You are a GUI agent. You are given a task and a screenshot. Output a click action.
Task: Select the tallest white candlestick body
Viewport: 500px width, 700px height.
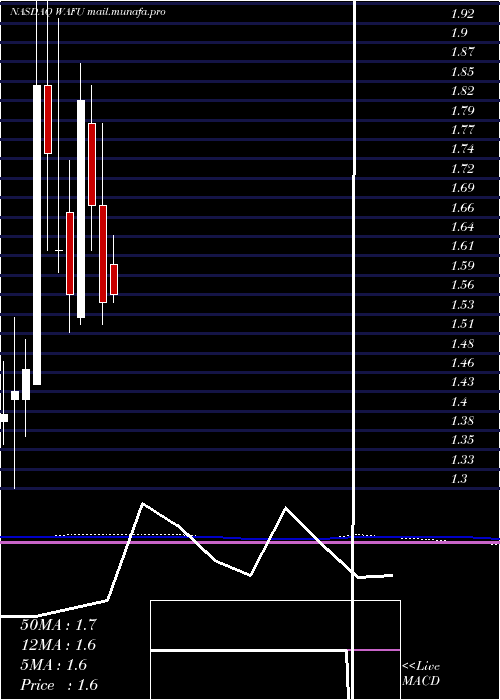click(x=37, y=235)
